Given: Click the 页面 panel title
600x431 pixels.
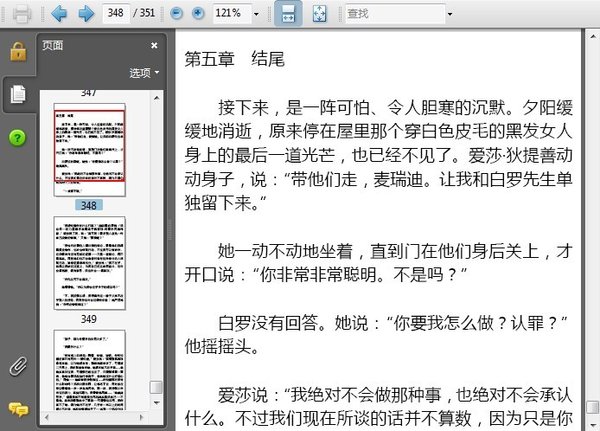Looking at the screenshot, I should [52, 45].
